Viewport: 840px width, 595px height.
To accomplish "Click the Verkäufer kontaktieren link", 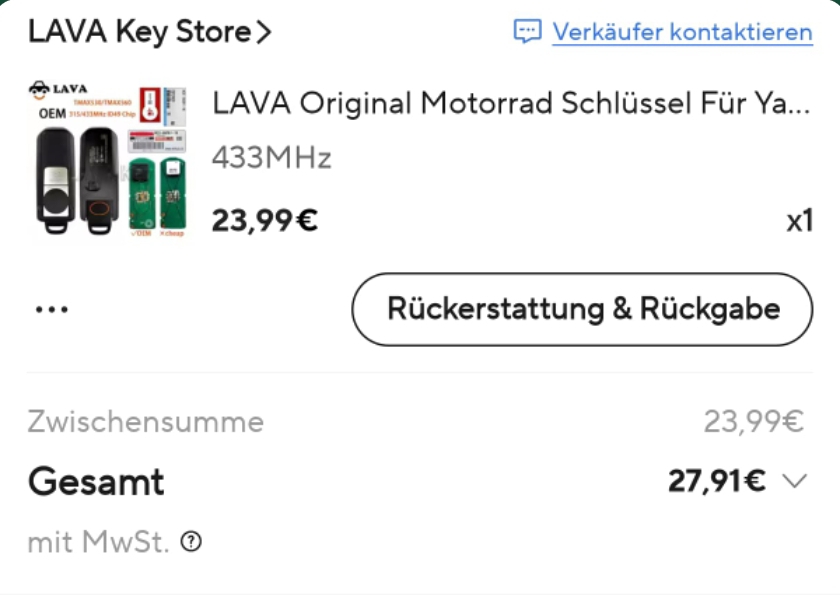I will (x=682, y=32).
